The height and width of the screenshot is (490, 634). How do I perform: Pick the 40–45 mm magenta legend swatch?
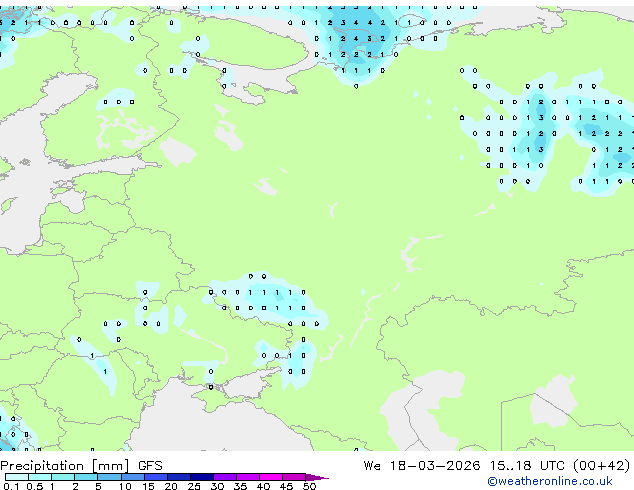[x=271, y=477]
